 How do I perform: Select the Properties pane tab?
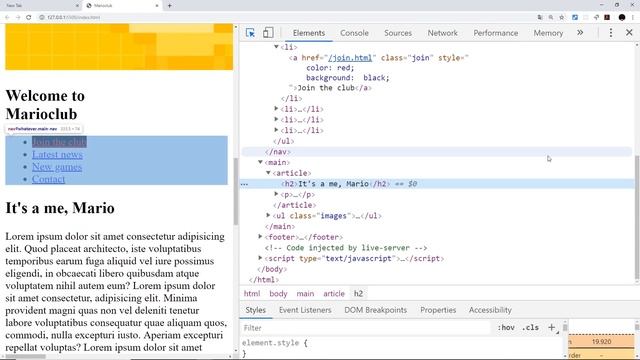pyautogui.click(x=438, y=310)
